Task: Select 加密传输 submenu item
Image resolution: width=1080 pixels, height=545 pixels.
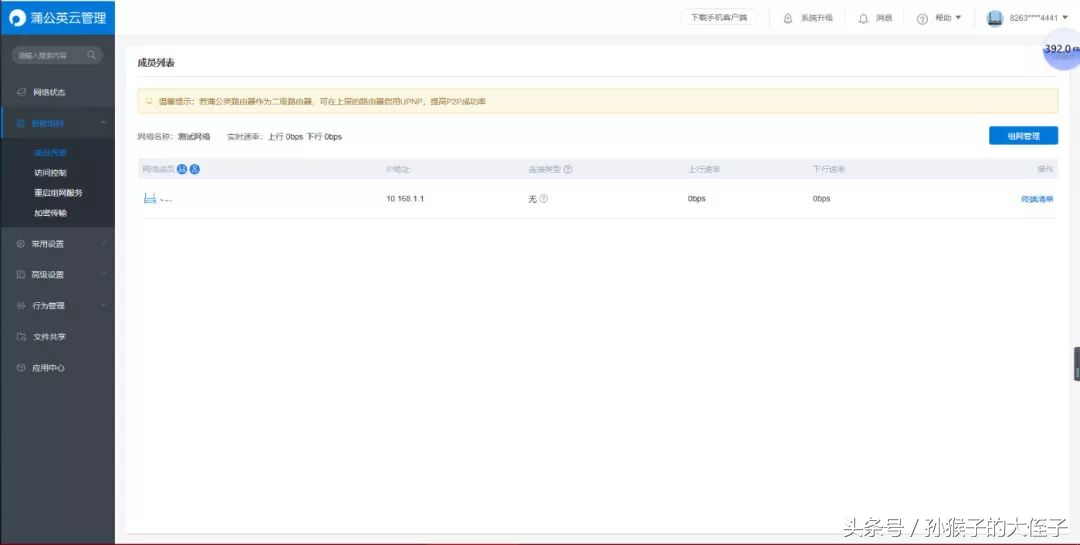Action: pos(50,213)
